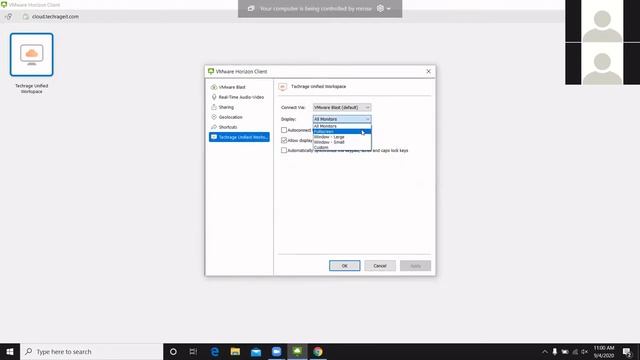
Task: Click the top participant video thumbnail
Action: (602, 21)
